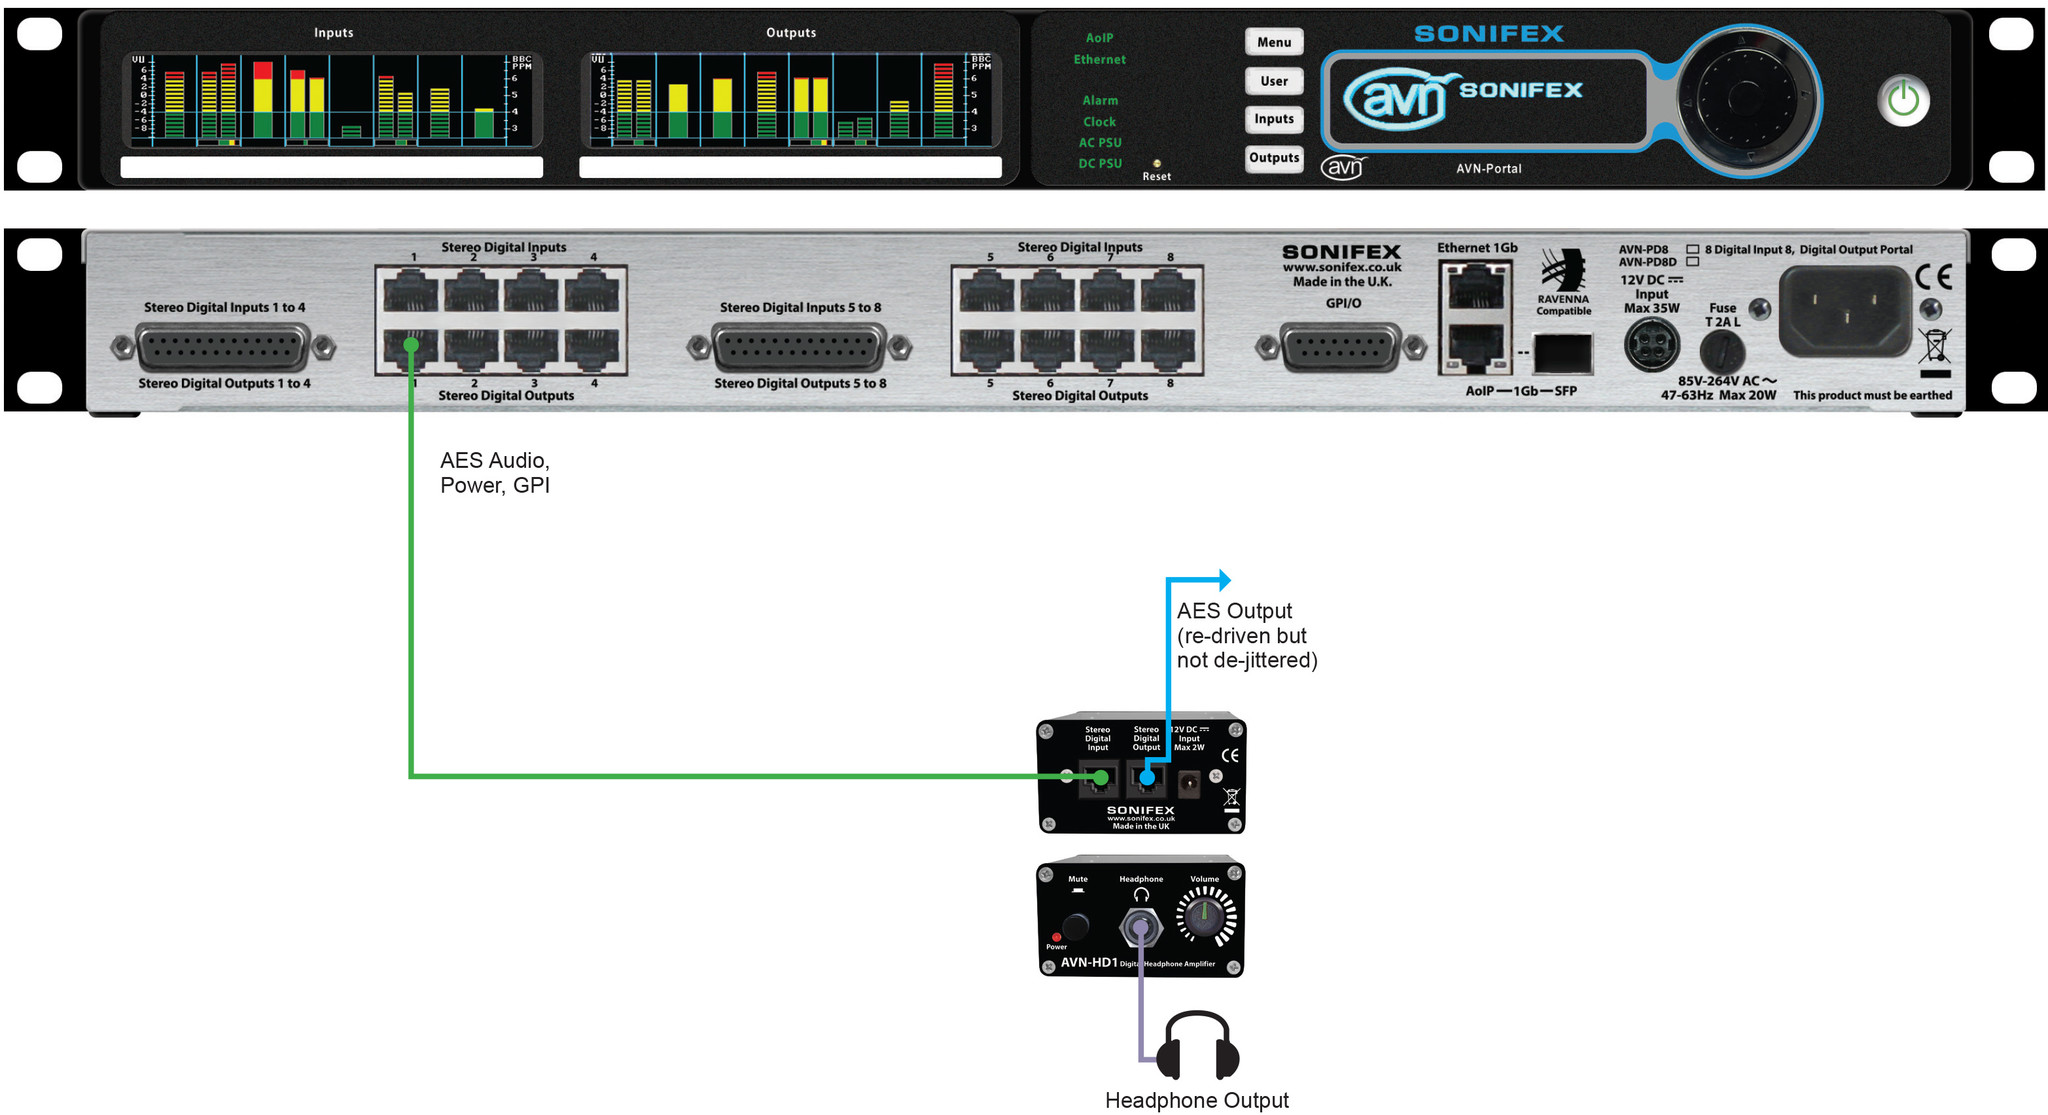Click the RAVENNA Compatible logo
Image resolution: width=2048 pixels, height=1115 pixels.
(1563, 283)
